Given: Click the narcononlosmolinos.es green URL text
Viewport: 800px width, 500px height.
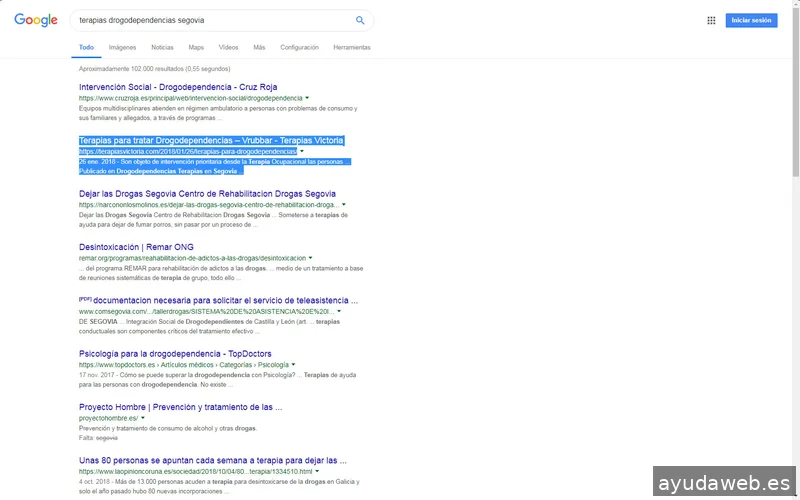Looking at the screenshot, I should 209,205.
